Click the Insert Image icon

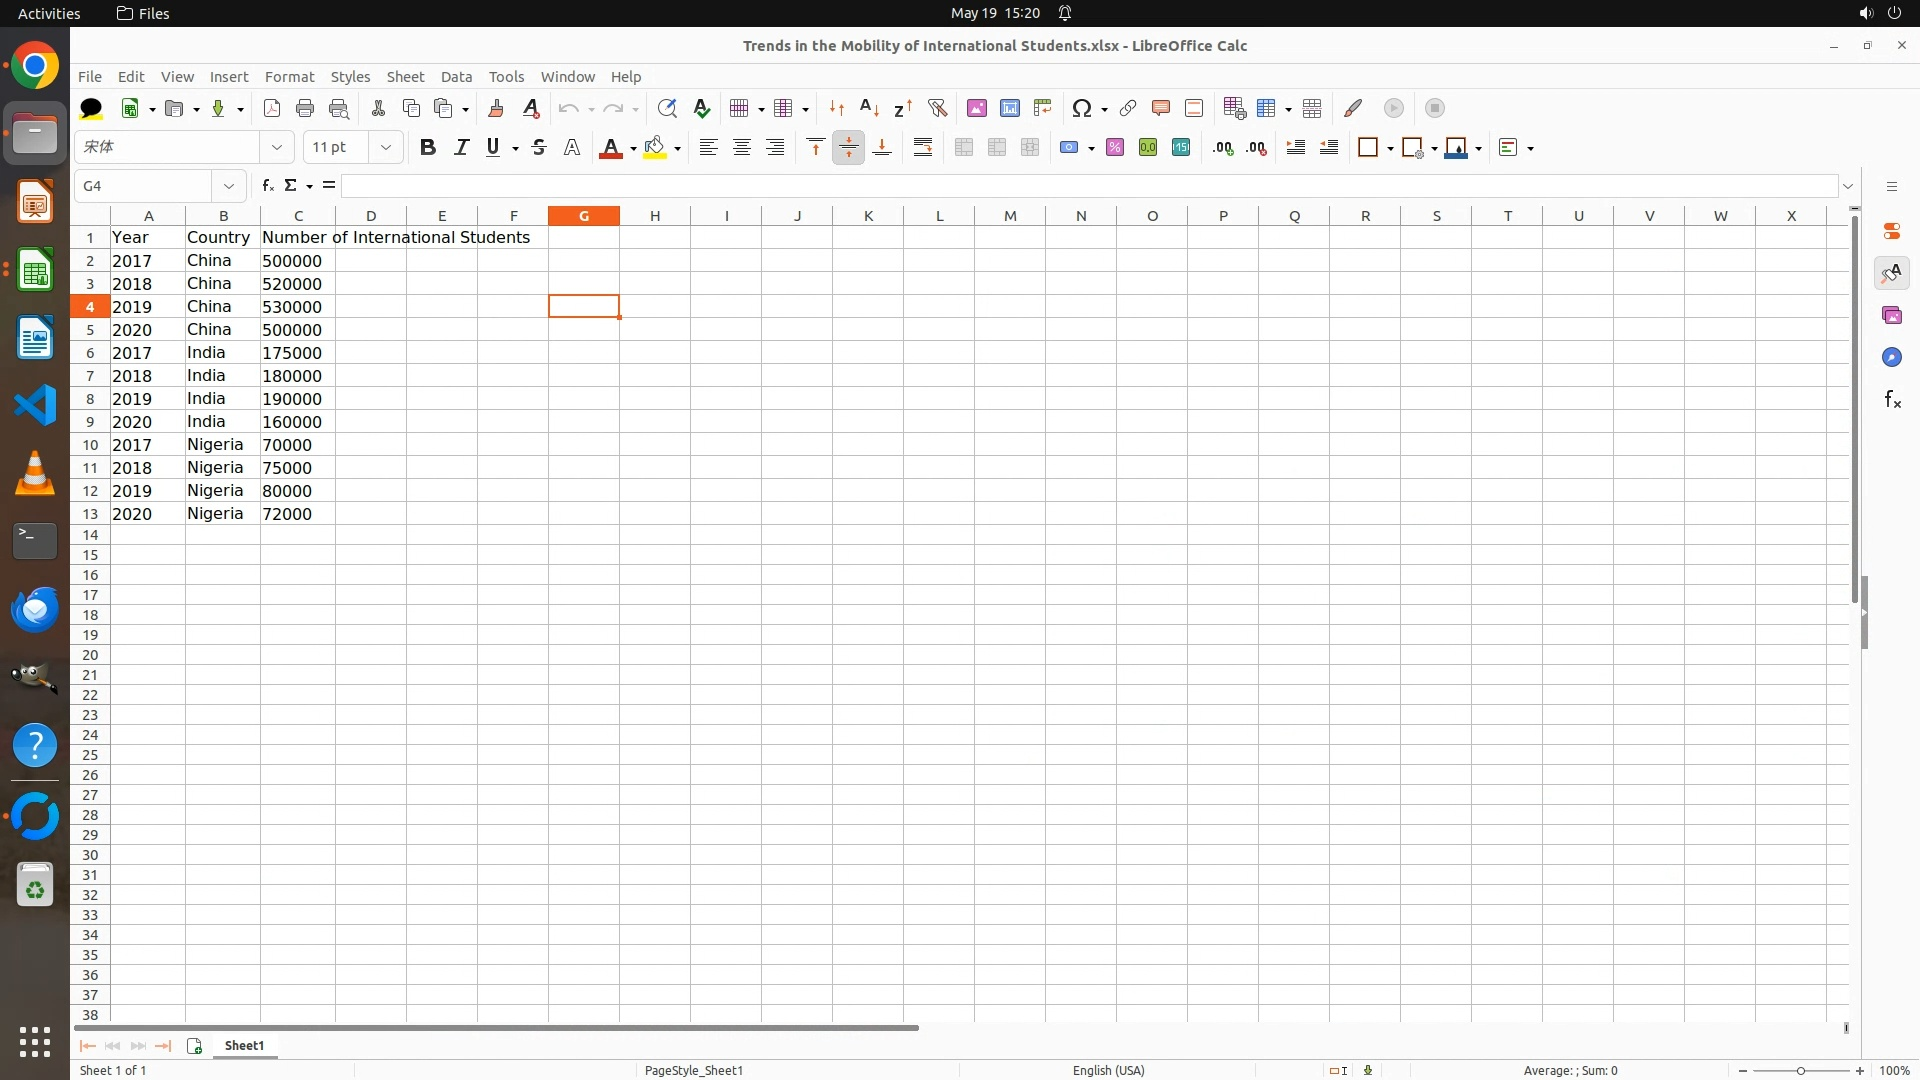[977, 108]
